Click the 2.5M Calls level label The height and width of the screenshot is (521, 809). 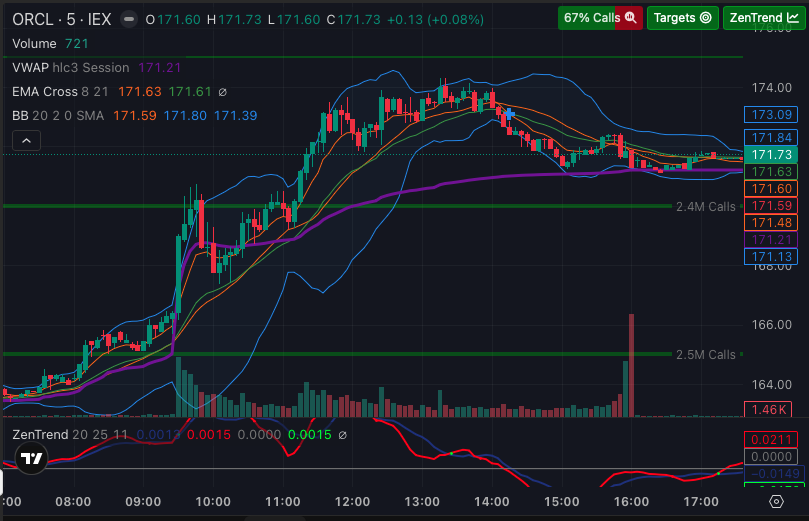(x=705, y=355)
